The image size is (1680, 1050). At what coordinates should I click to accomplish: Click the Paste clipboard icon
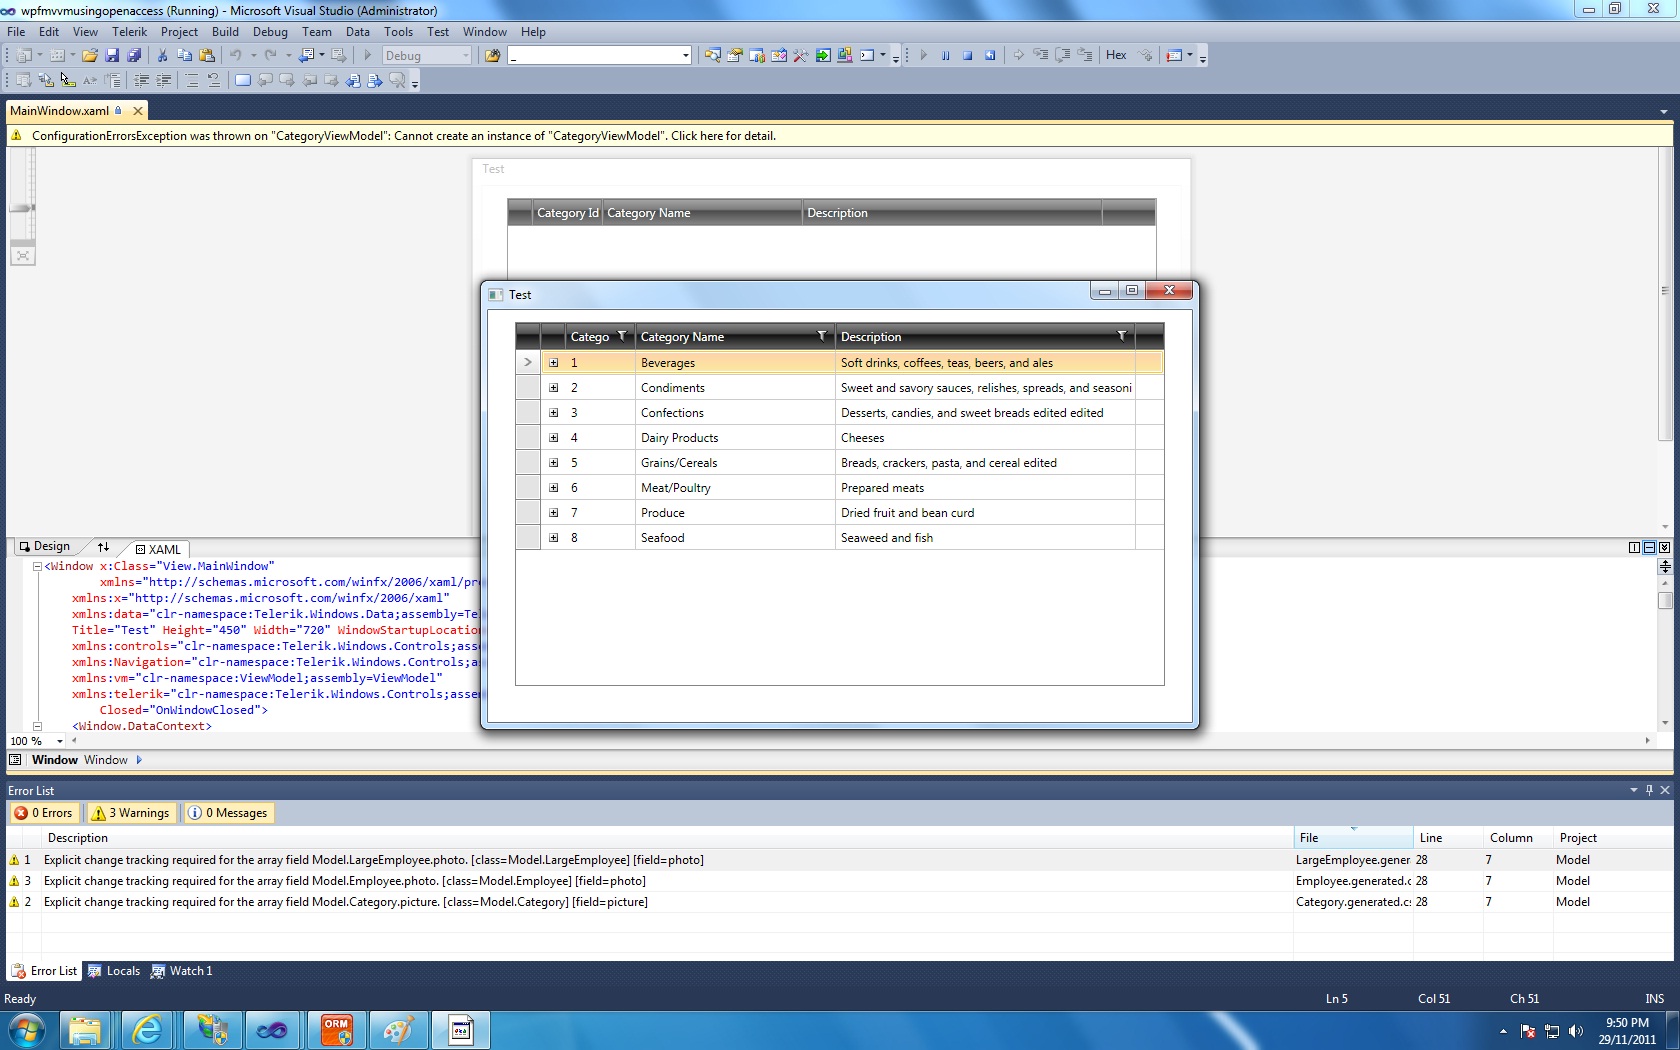207,56
